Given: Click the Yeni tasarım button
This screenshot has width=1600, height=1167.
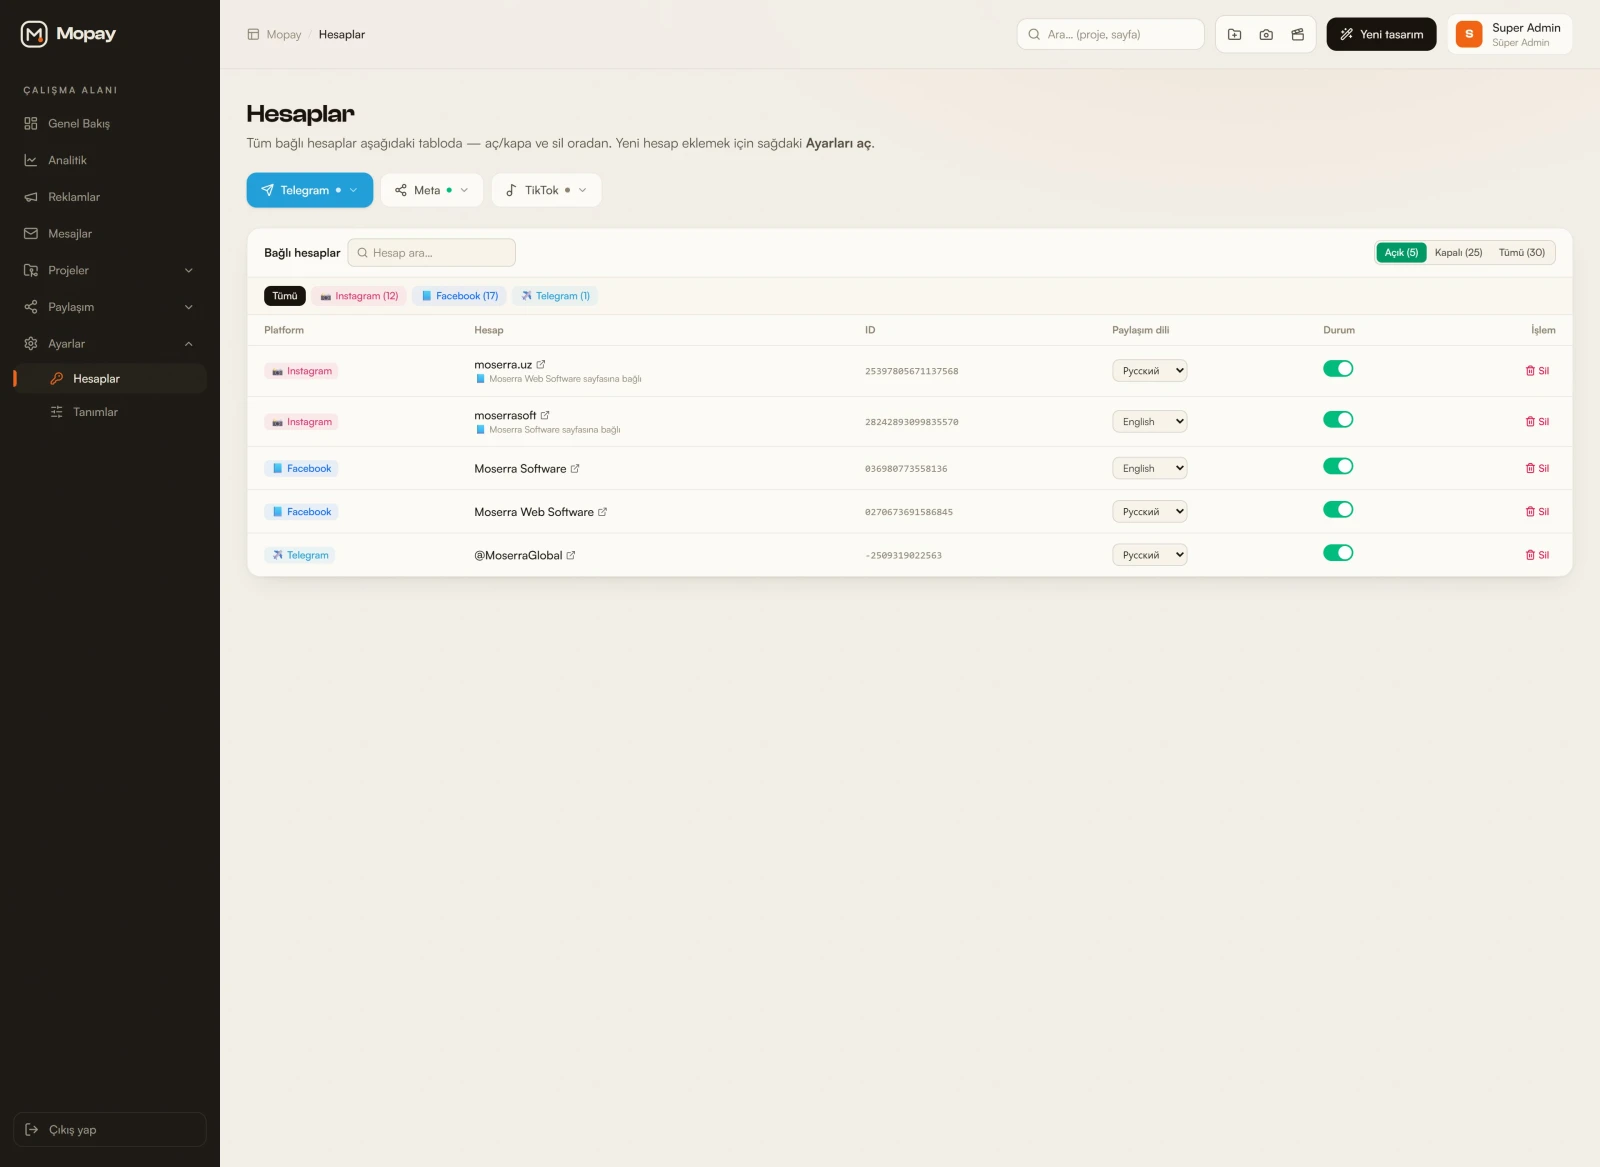Looking at the screenshot, I should (1381, 34).
